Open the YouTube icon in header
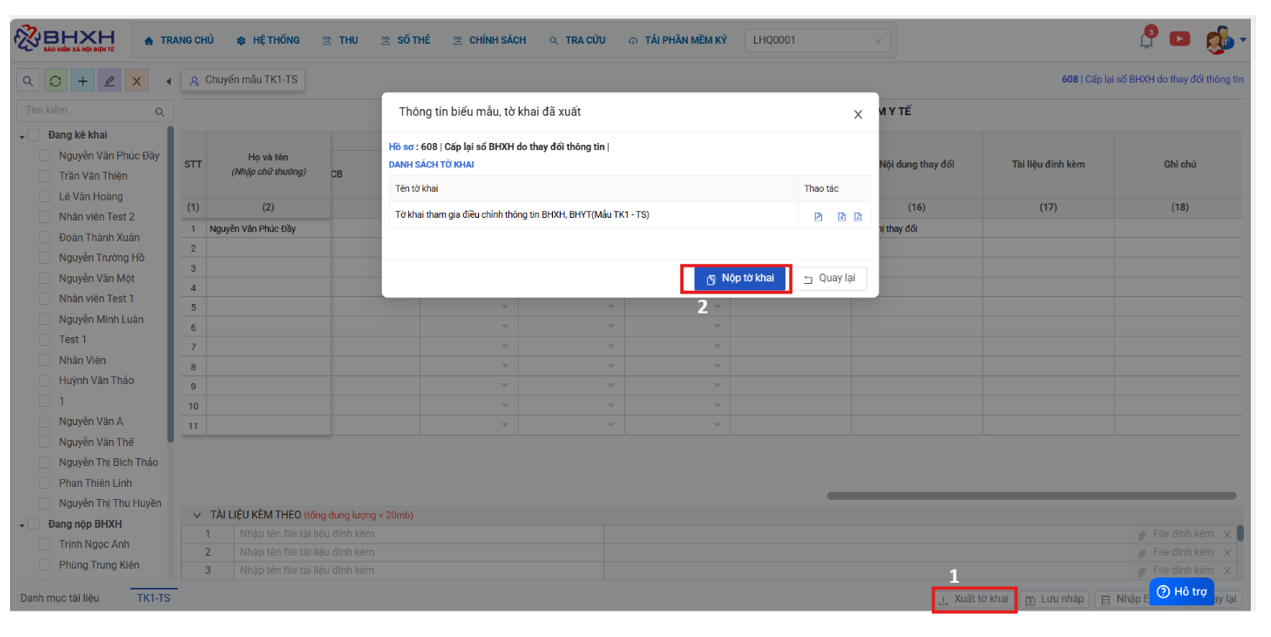The height and width of the screenshot is (637, 1271). (1180, 39)
